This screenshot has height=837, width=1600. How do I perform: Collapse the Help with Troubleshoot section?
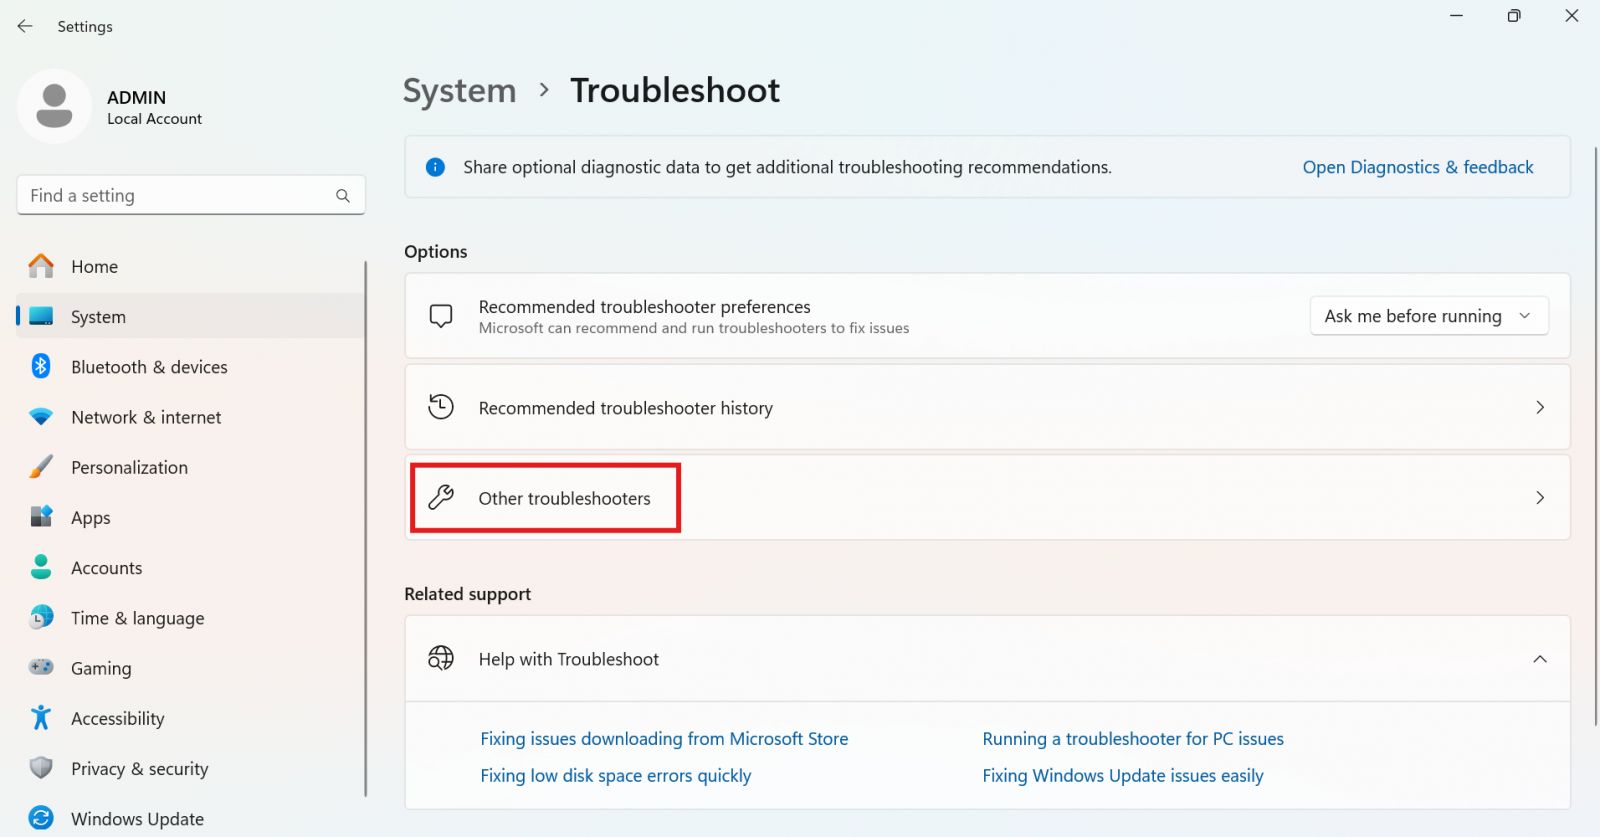click(1539, 659)
